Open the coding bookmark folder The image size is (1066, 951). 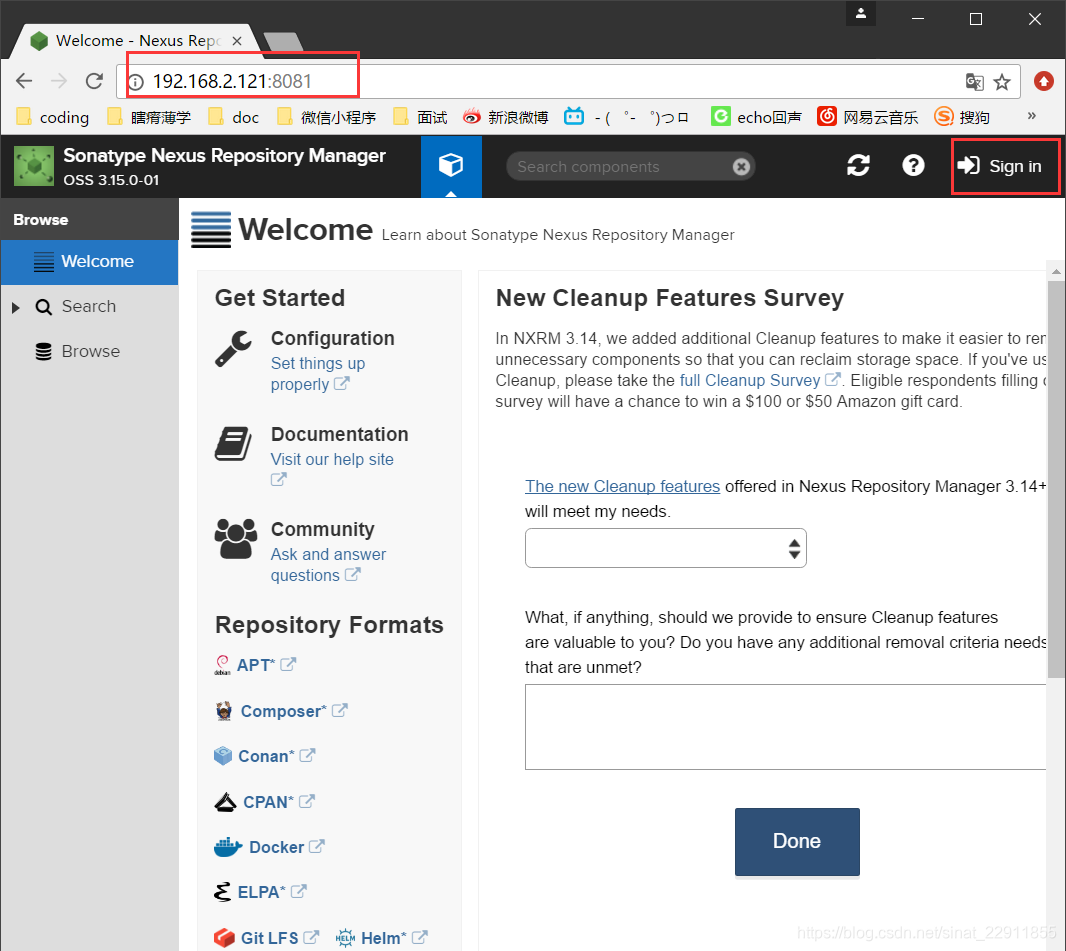tap(52, 117)
